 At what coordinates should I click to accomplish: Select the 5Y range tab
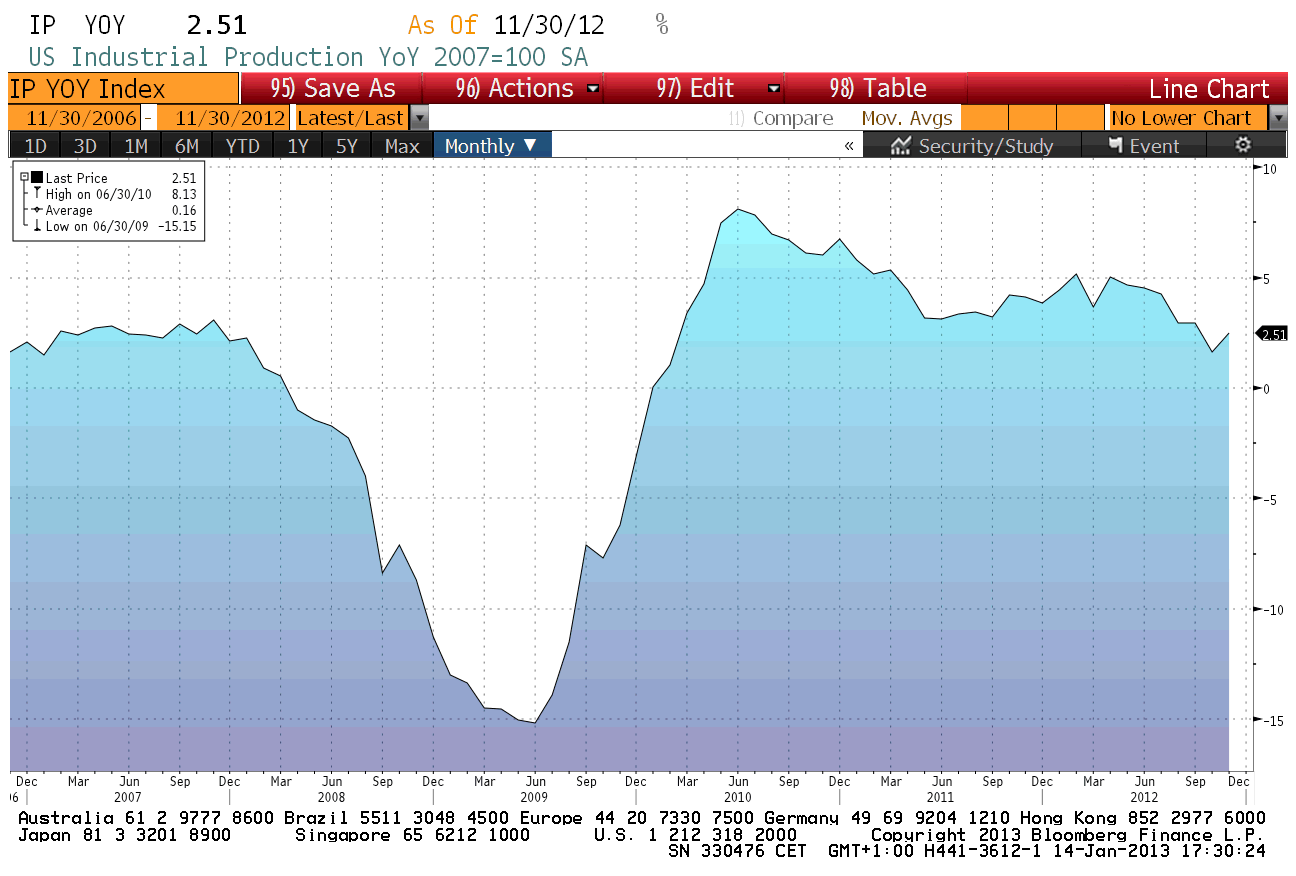[x=347, y=146]
